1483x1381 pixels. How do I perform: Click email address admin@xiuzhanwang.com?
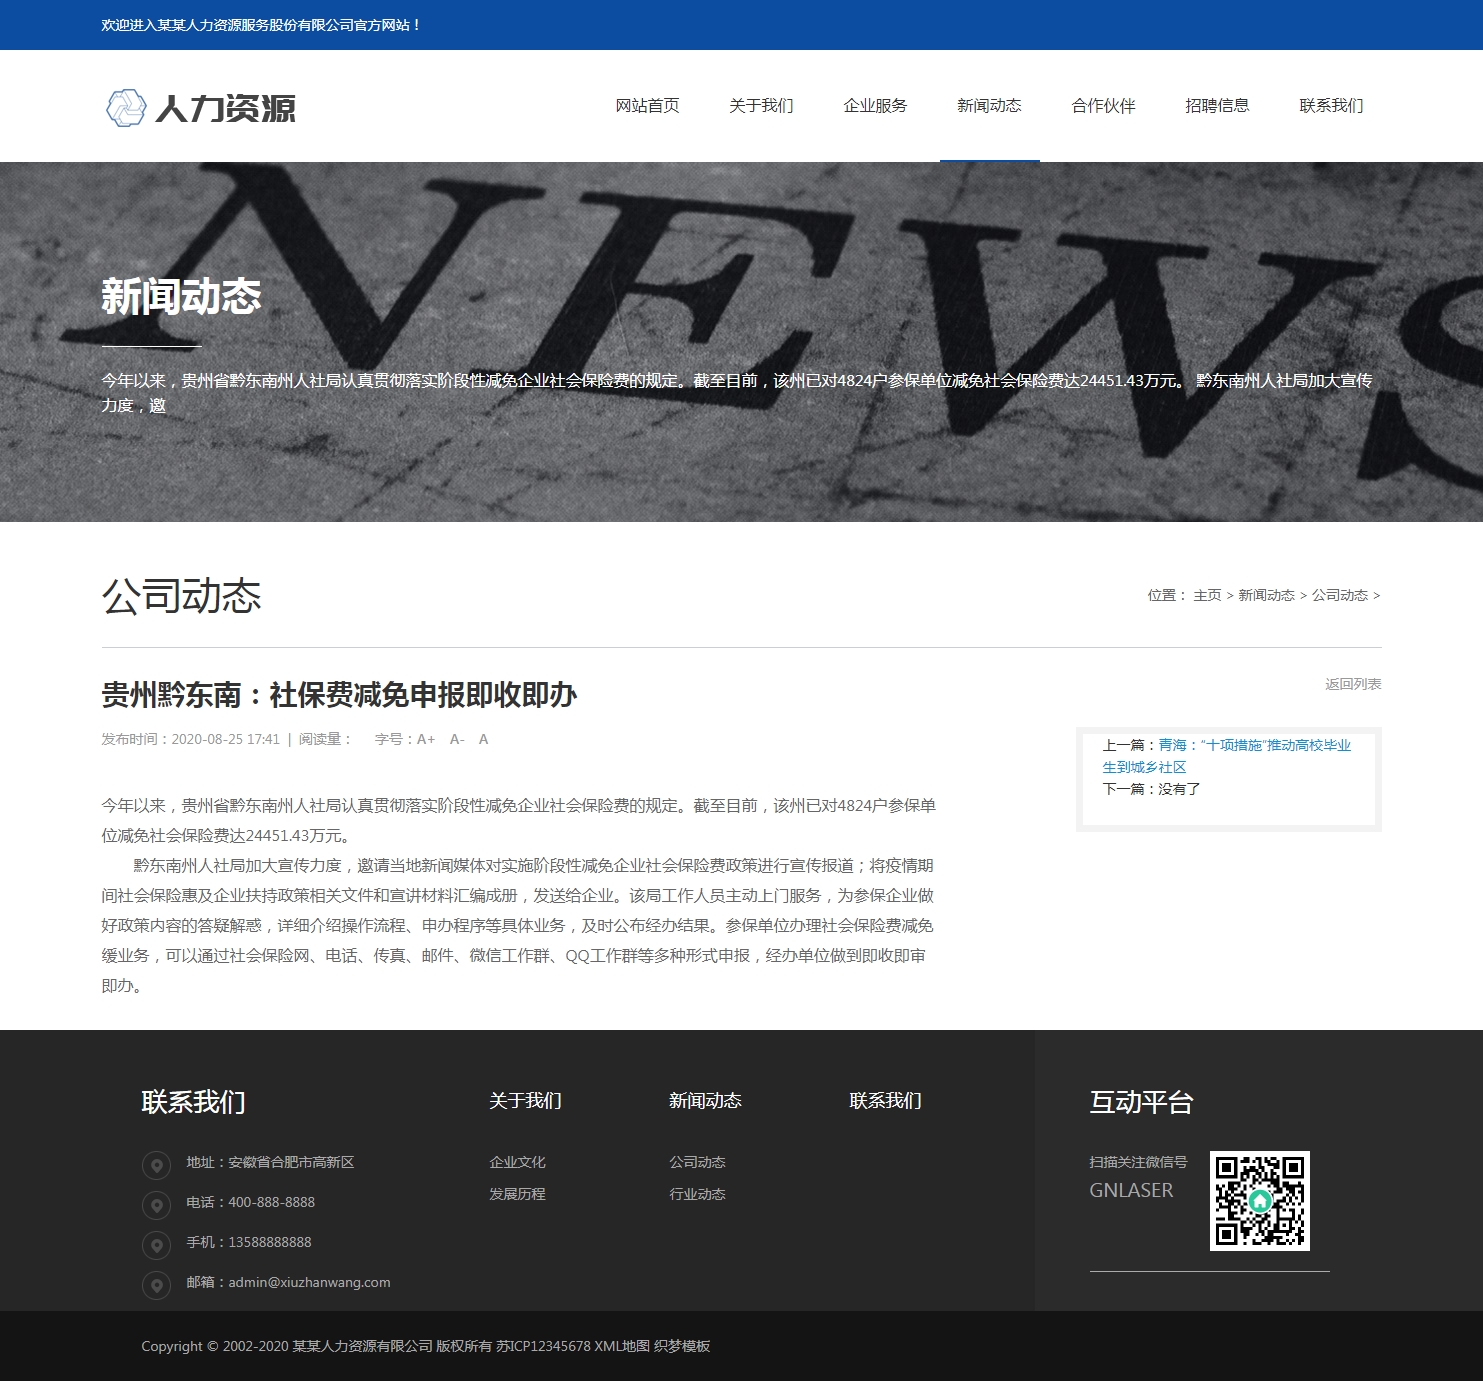pyautogui.click(x=309, y=1282)
